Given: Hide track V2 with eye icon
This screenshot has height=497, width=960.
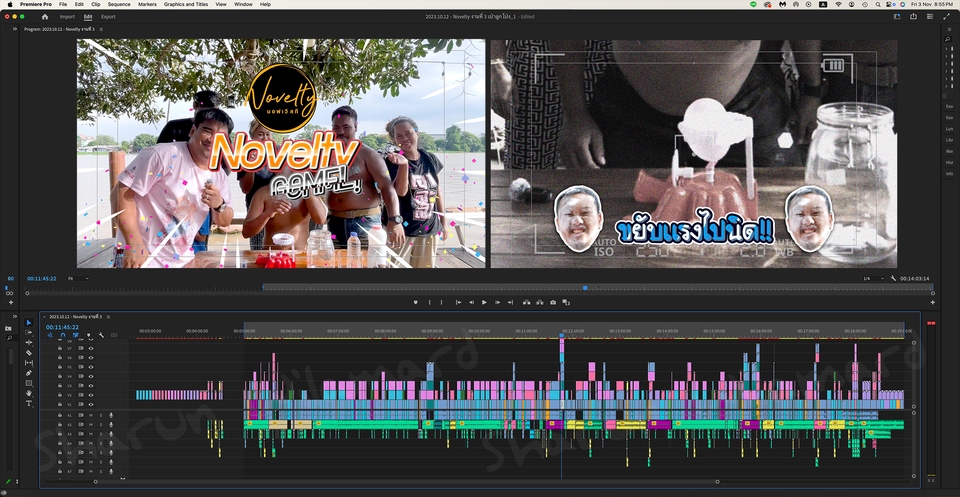Looking at the screenshot, I should pos(91,395).
